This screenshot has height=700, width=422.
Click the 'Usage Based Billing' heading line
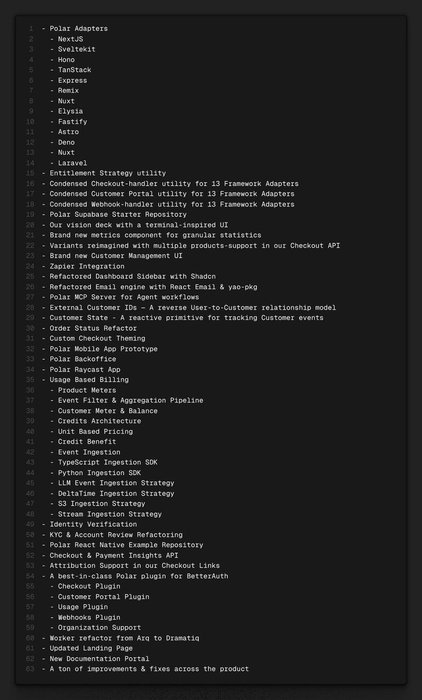coord(85,379)
